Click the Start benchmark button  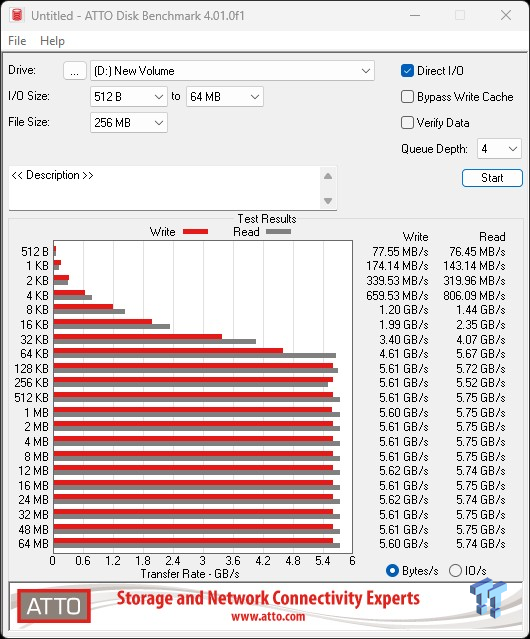(492, 178)
